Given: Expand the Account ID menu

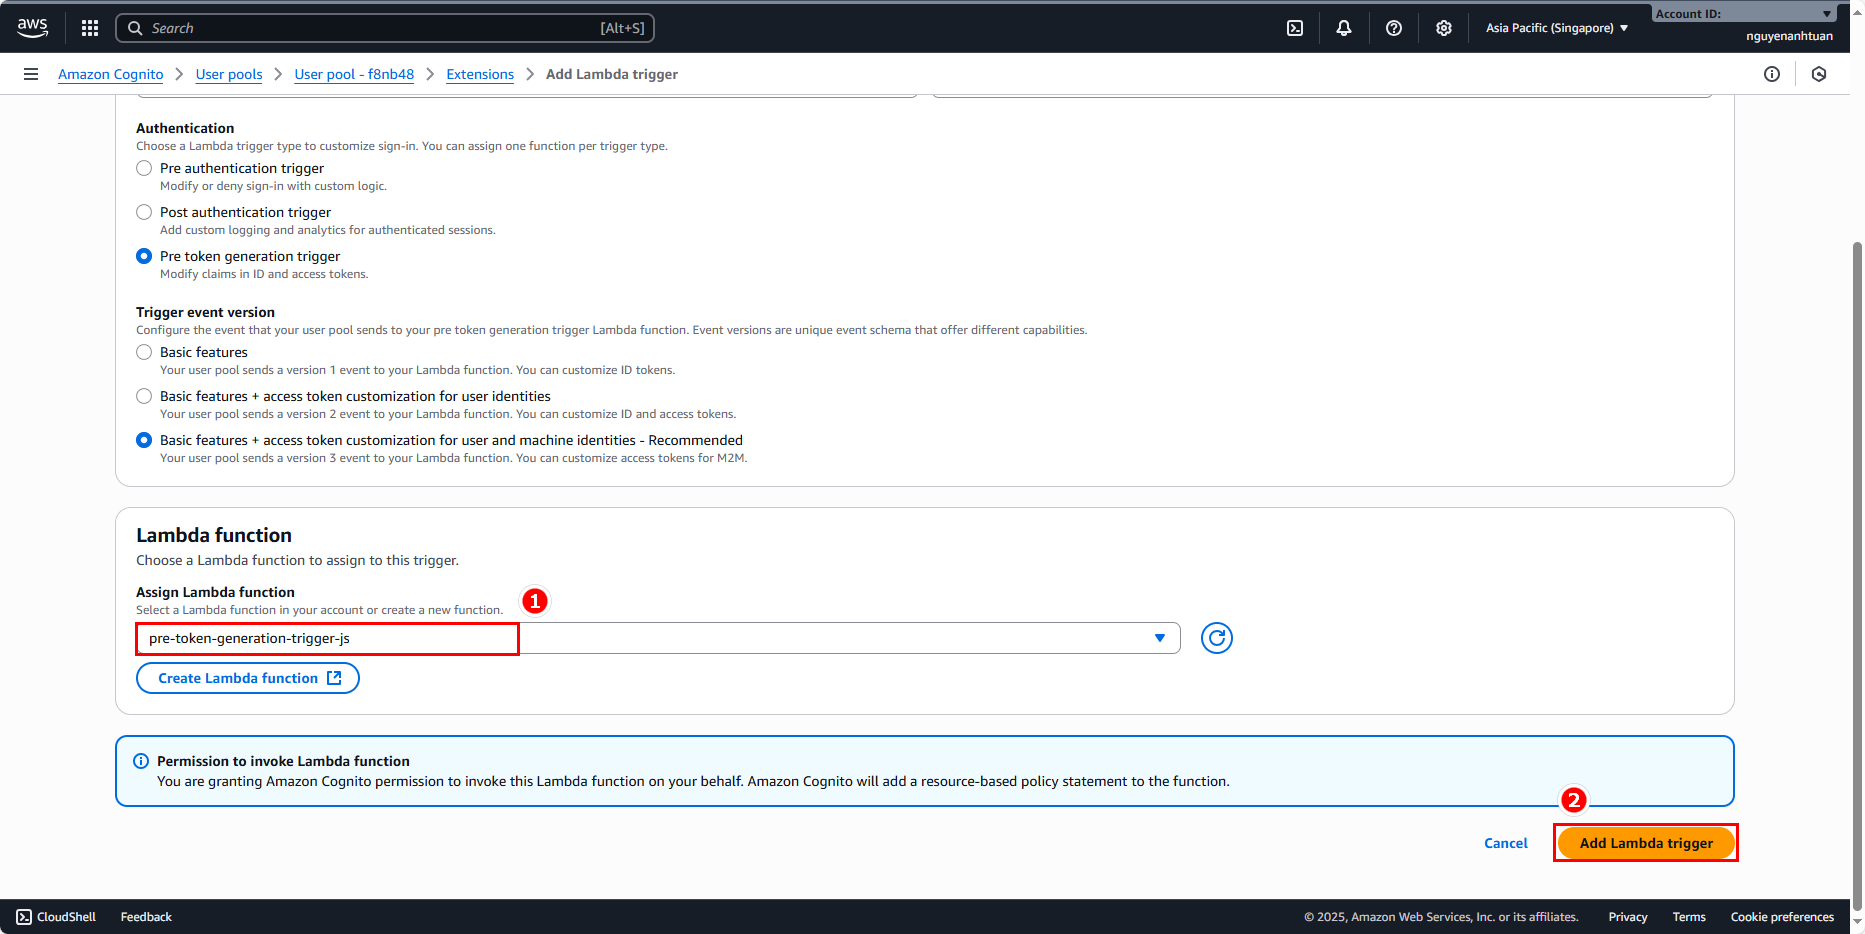Looking at the screenshot, I should 1743,14.
